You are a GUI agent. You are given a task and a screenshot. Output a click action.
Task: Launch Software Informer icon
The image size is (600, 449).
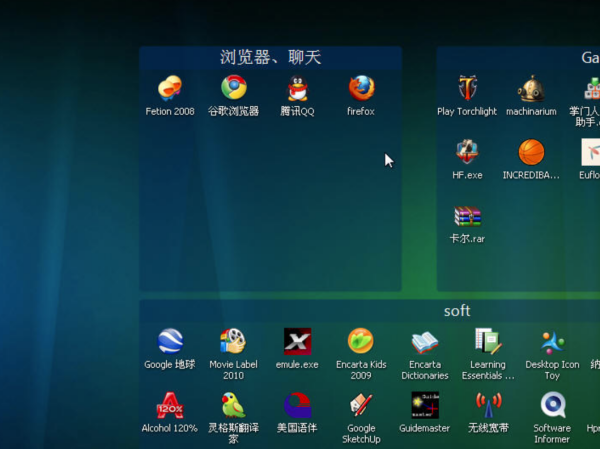point(553,405)
